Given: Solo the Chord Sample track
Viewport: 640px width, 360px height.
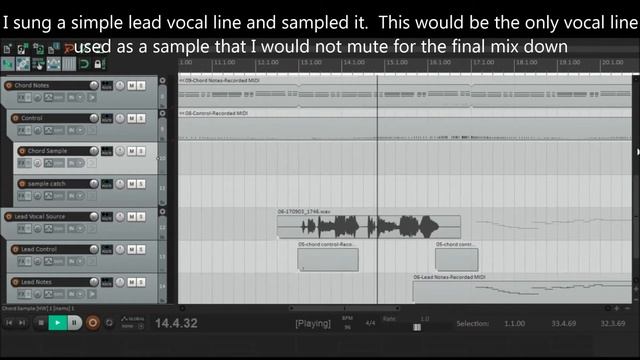Looking at the screenshot, I should tap(141, 151).
